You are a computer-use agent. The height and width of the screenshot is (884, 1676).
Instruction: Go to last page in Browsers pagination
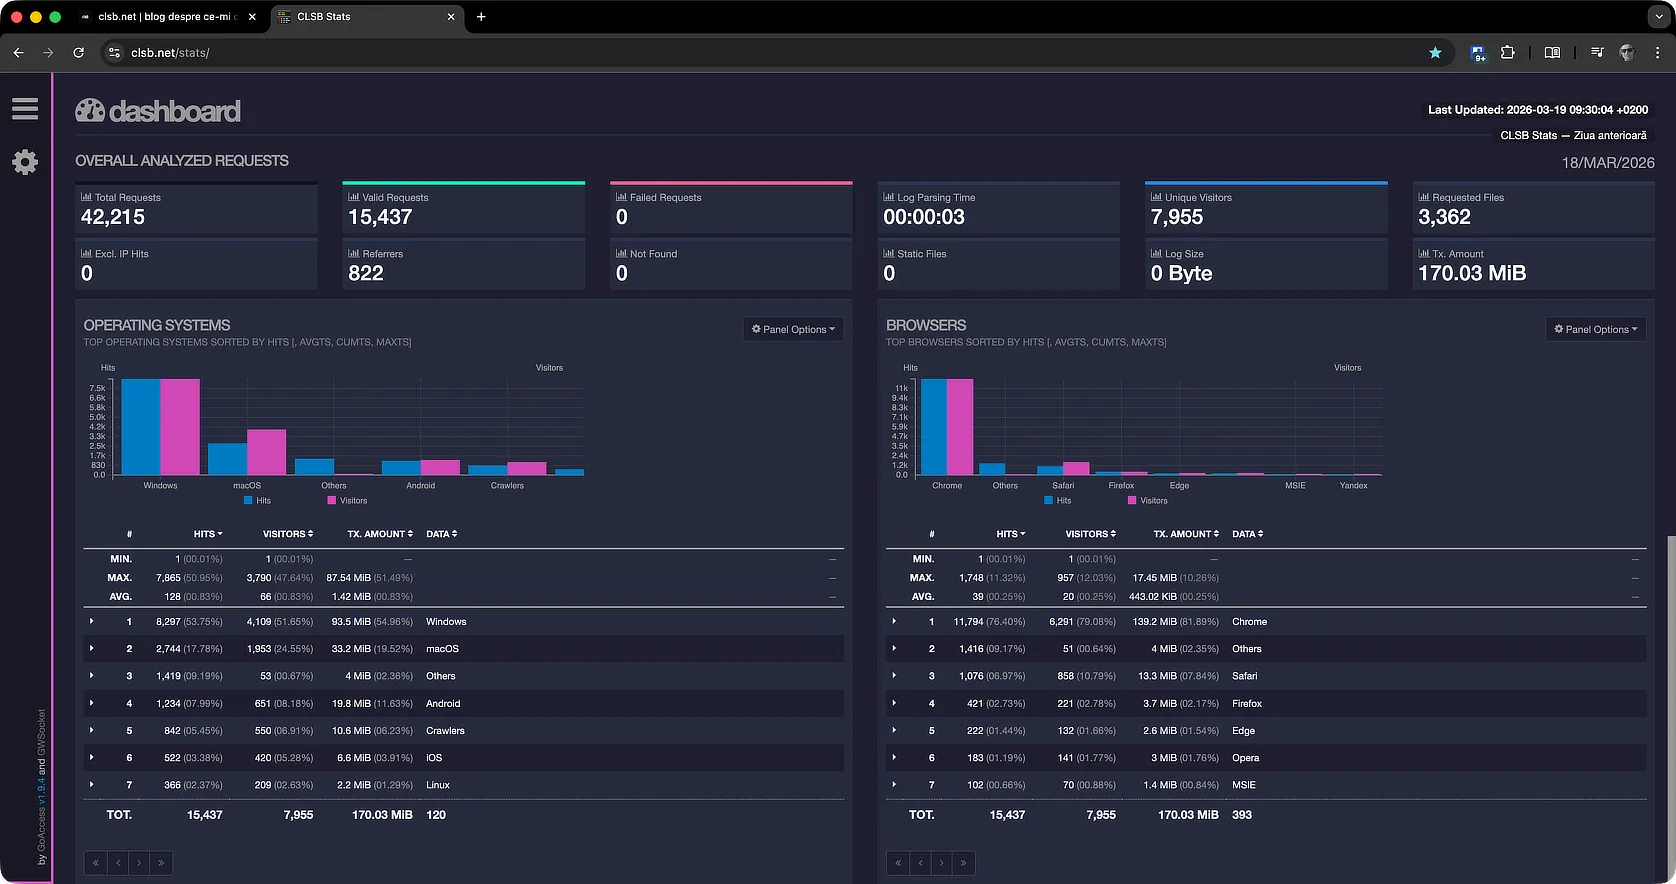pyautogui.click(x=963, y=863)
